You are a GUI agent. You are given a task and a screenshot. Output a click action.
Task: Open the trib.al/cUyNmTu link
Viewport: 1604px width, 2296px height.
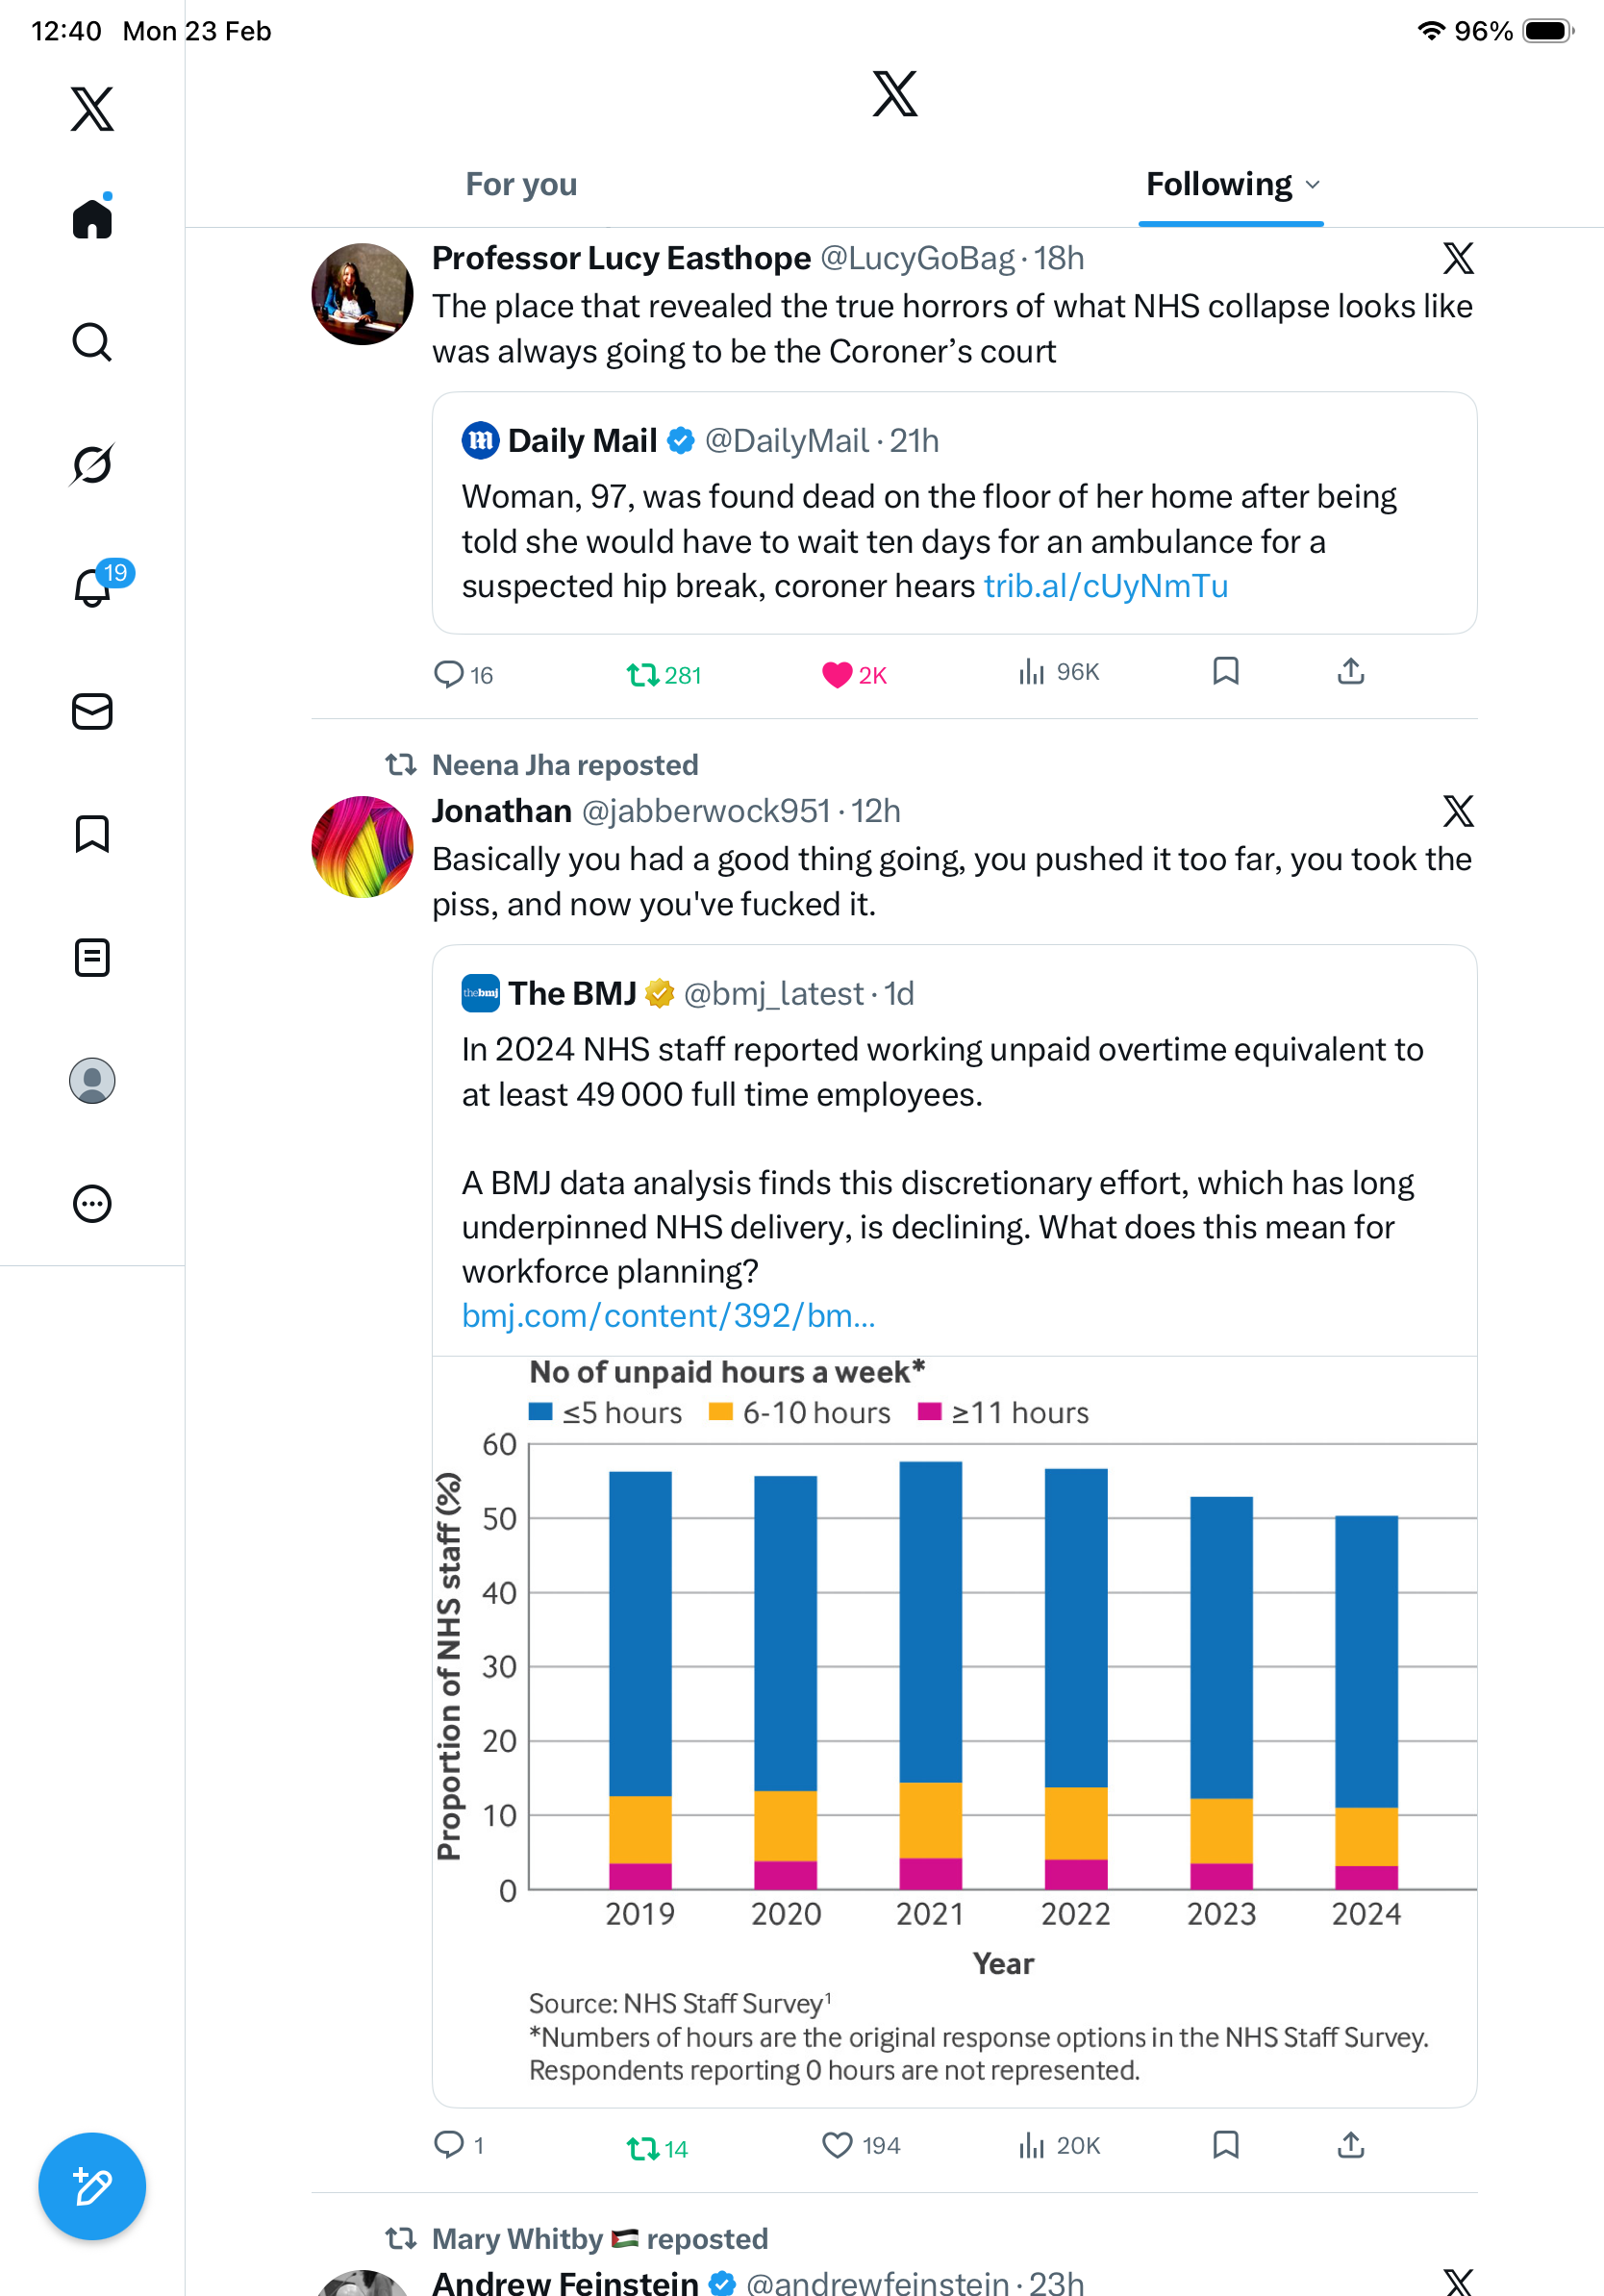click(1105, 586)
